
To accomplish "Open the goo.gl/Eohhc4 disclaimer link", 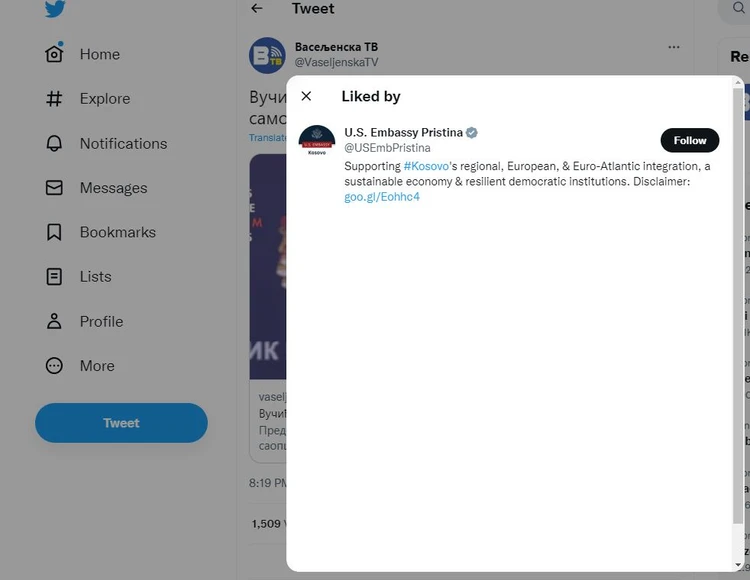I will pyautogui.click(x=382, y=197).
